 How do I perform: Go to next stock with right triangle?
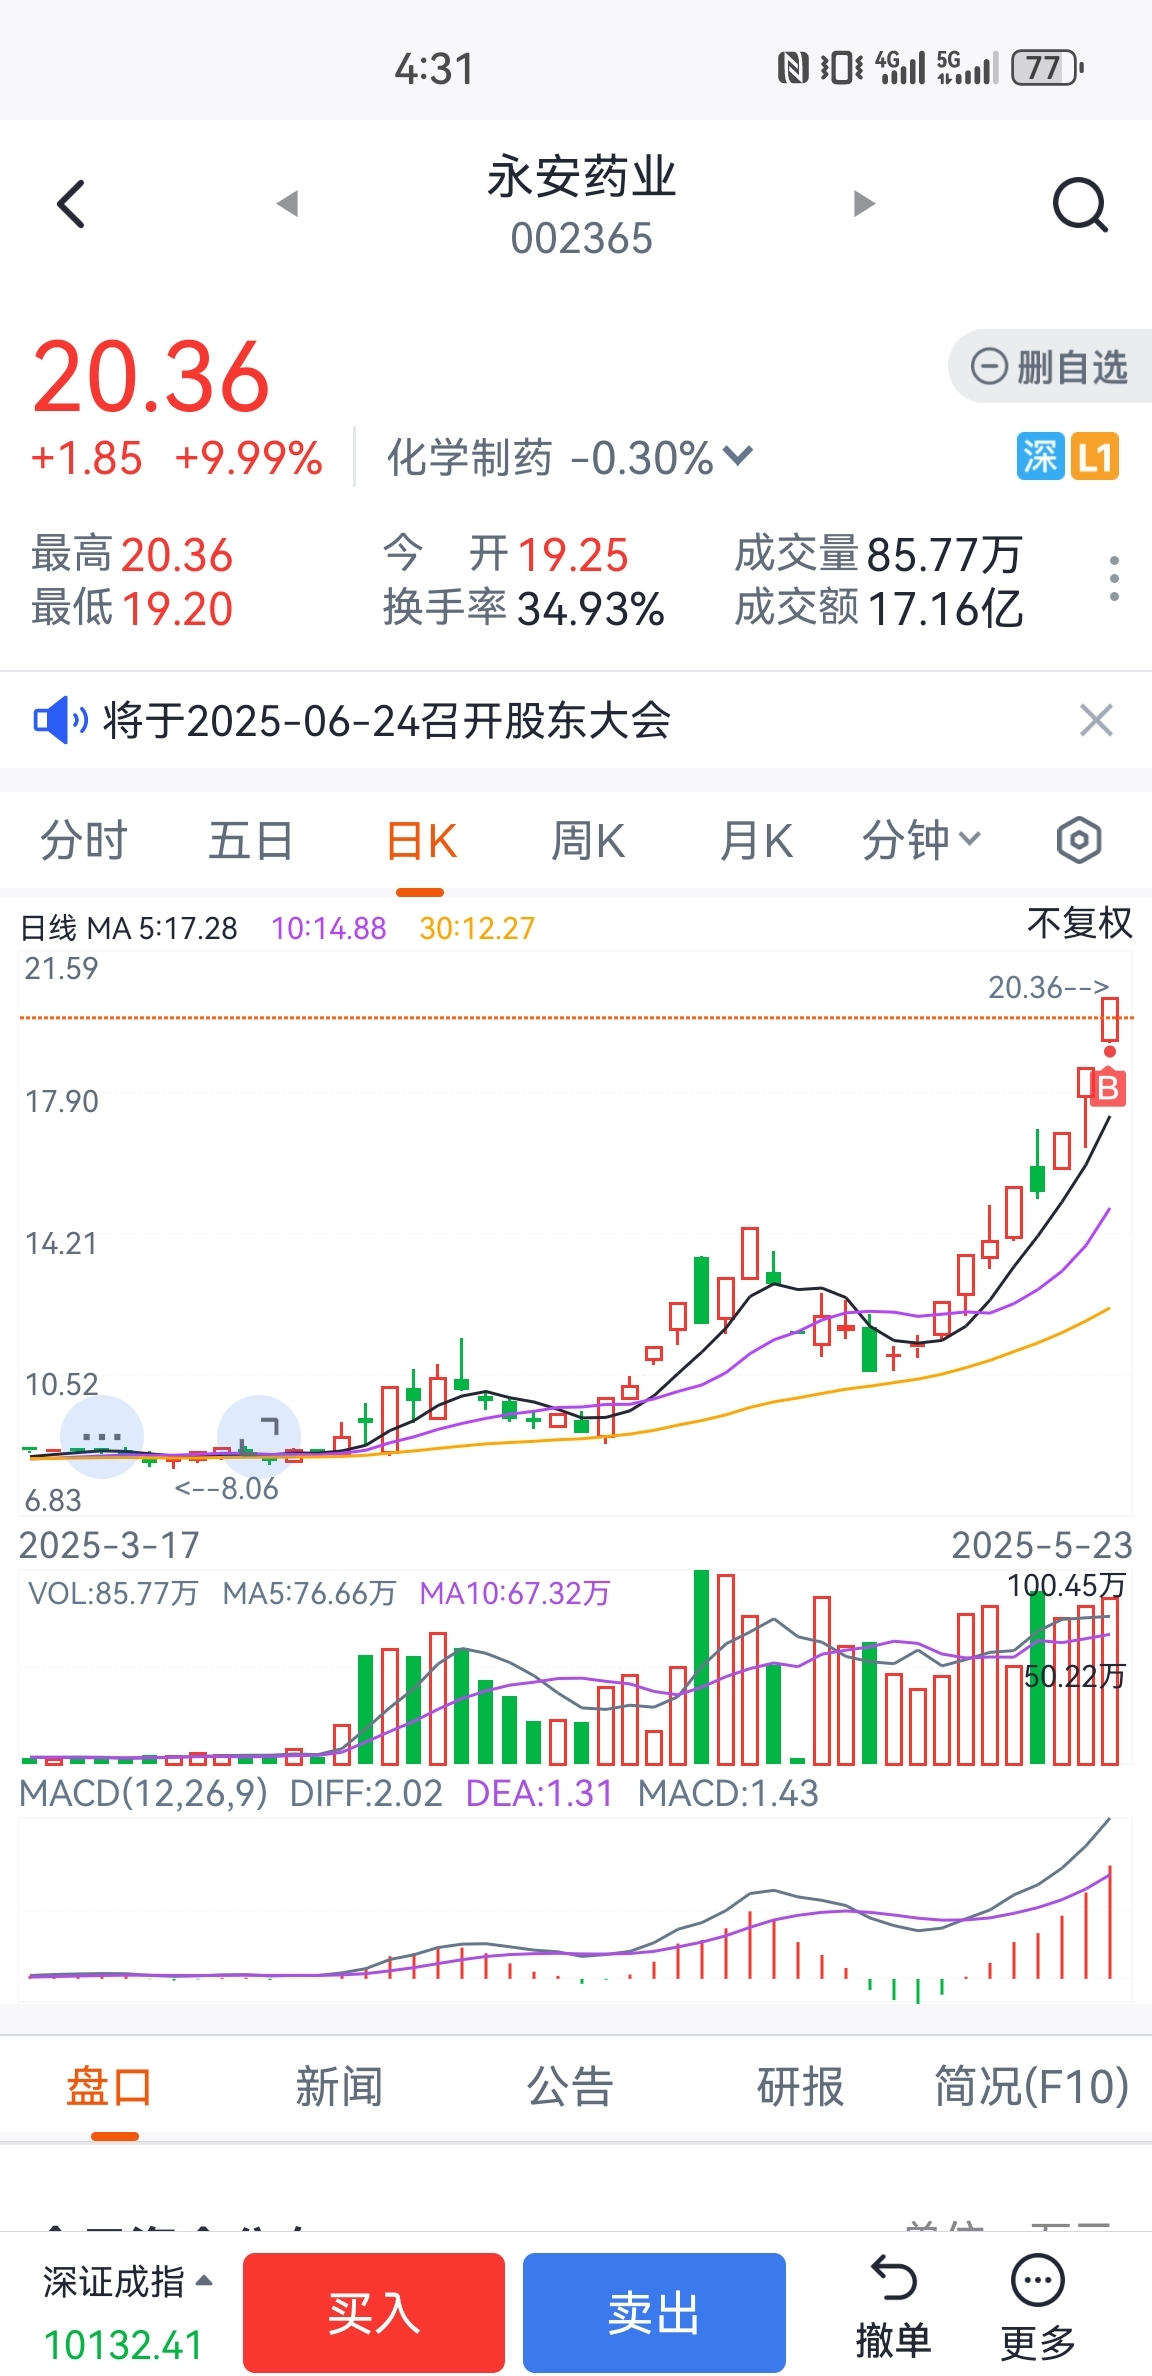tap(864, 204)
